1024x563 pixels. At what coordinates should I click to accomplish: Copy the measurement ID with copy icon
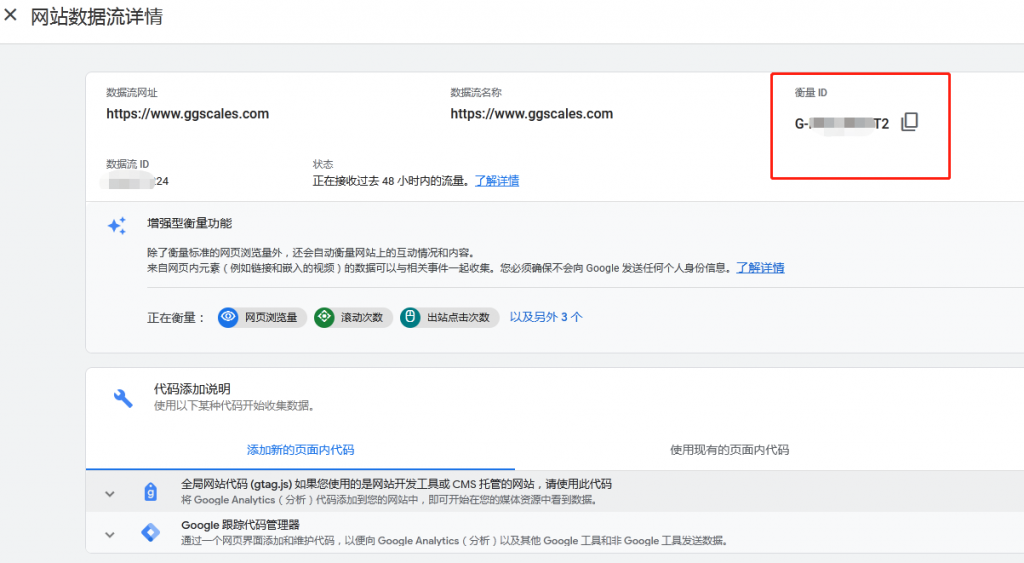click(910, 122)
